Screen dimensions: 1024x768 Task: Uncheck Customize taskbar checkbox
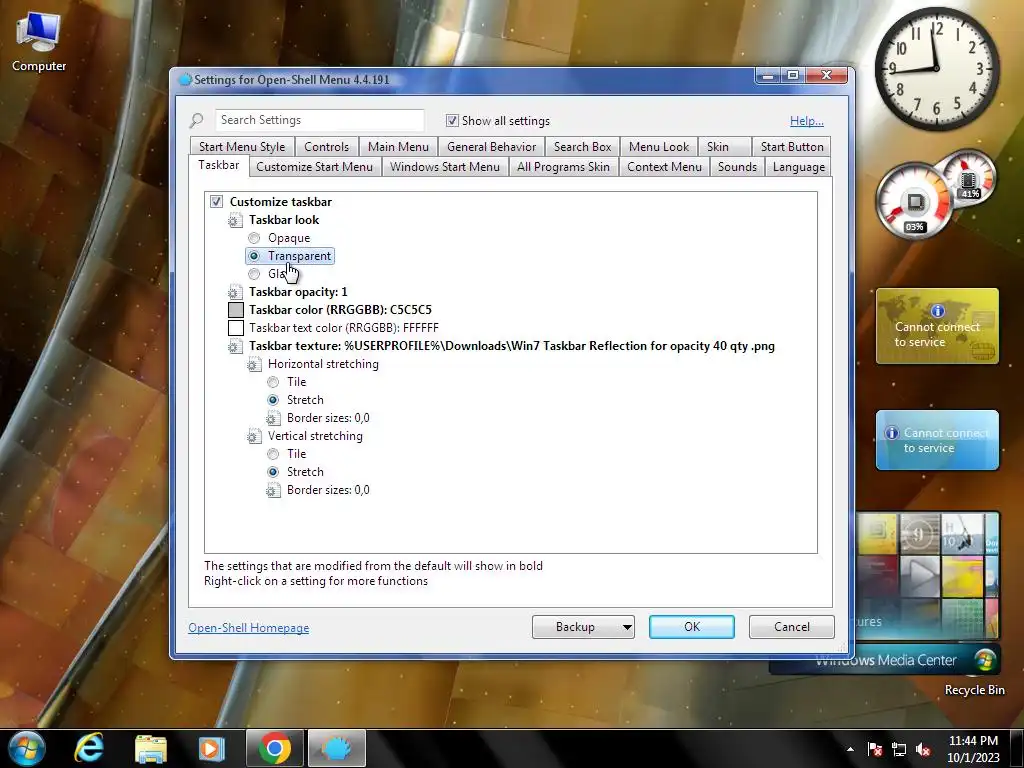coord(216,202)
